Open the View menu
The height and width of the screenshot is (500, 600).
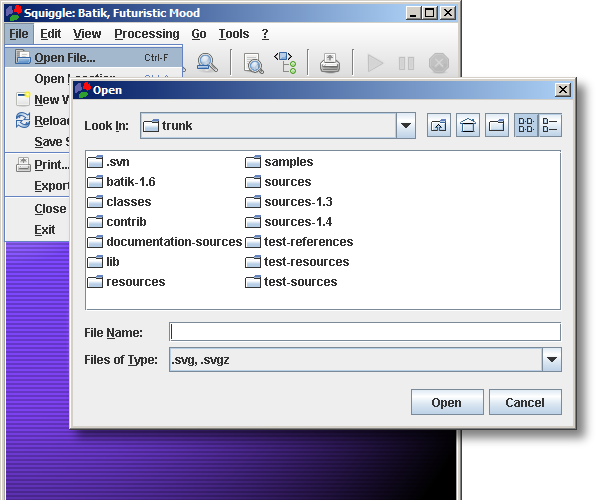click(87, 34)
